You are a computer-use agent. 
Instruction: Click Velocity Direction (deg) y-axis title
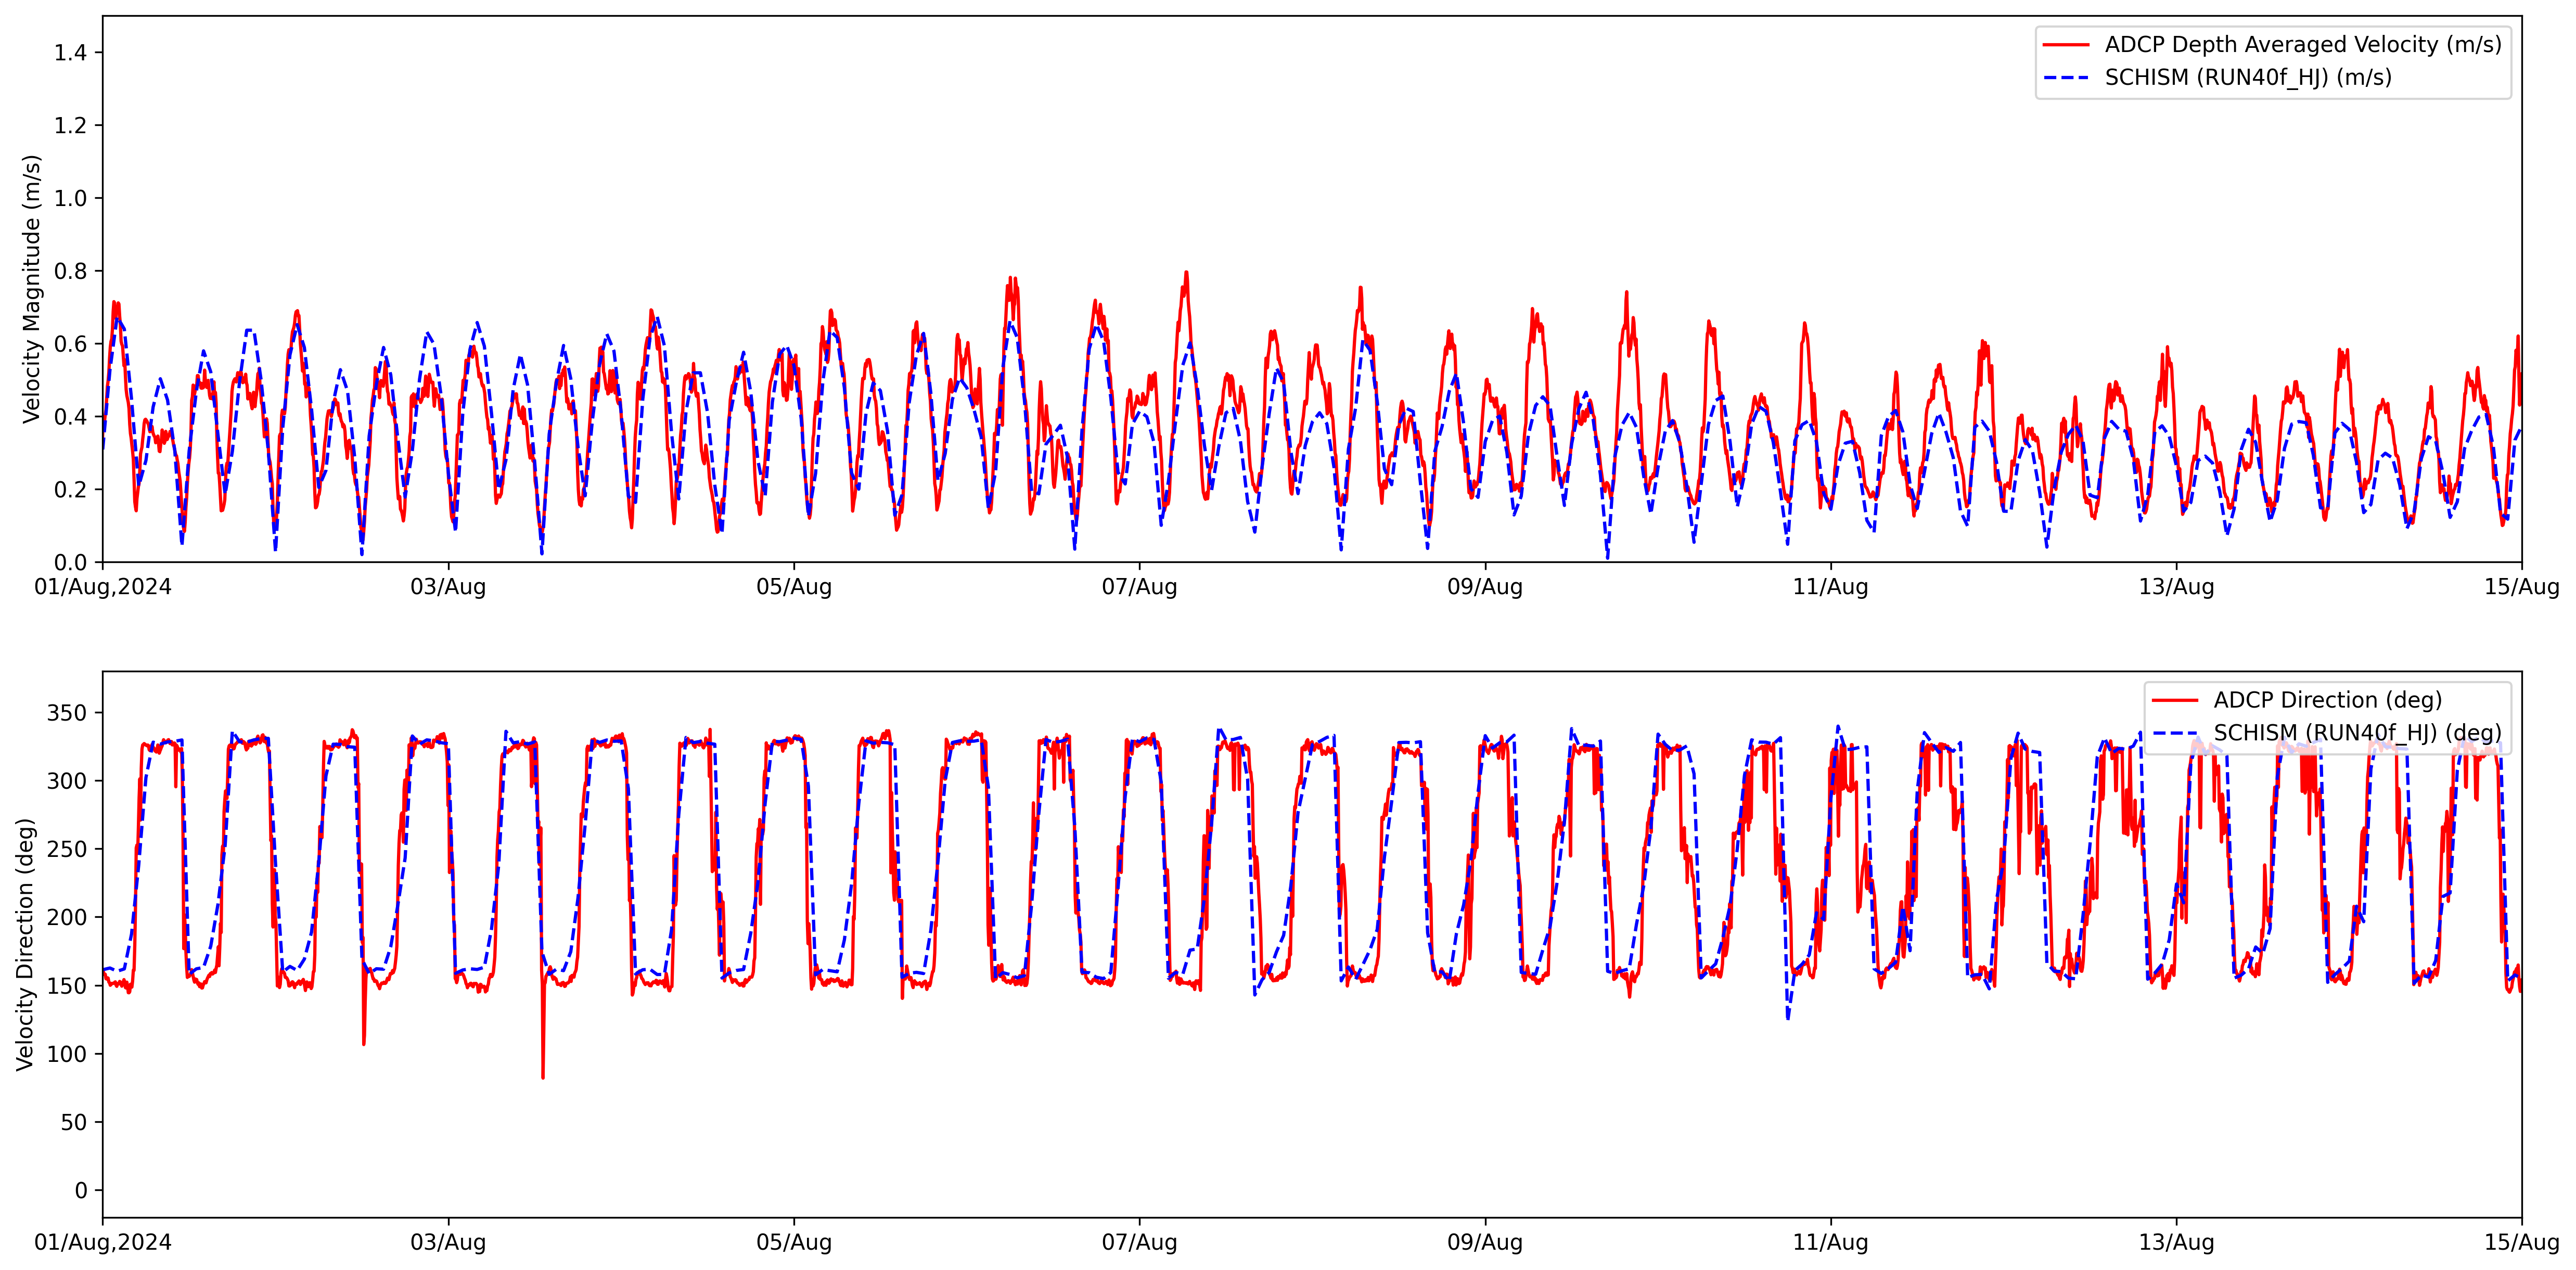tap(26, 944)
